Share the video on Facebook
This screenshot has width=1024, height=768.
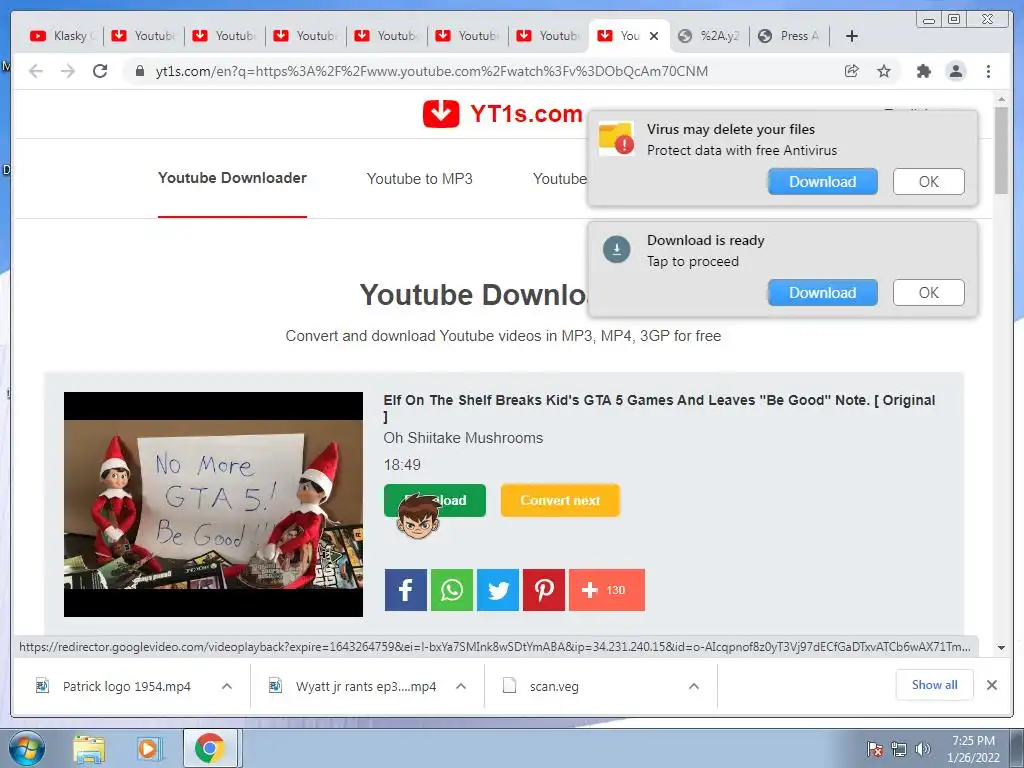[x=406, y=590]
